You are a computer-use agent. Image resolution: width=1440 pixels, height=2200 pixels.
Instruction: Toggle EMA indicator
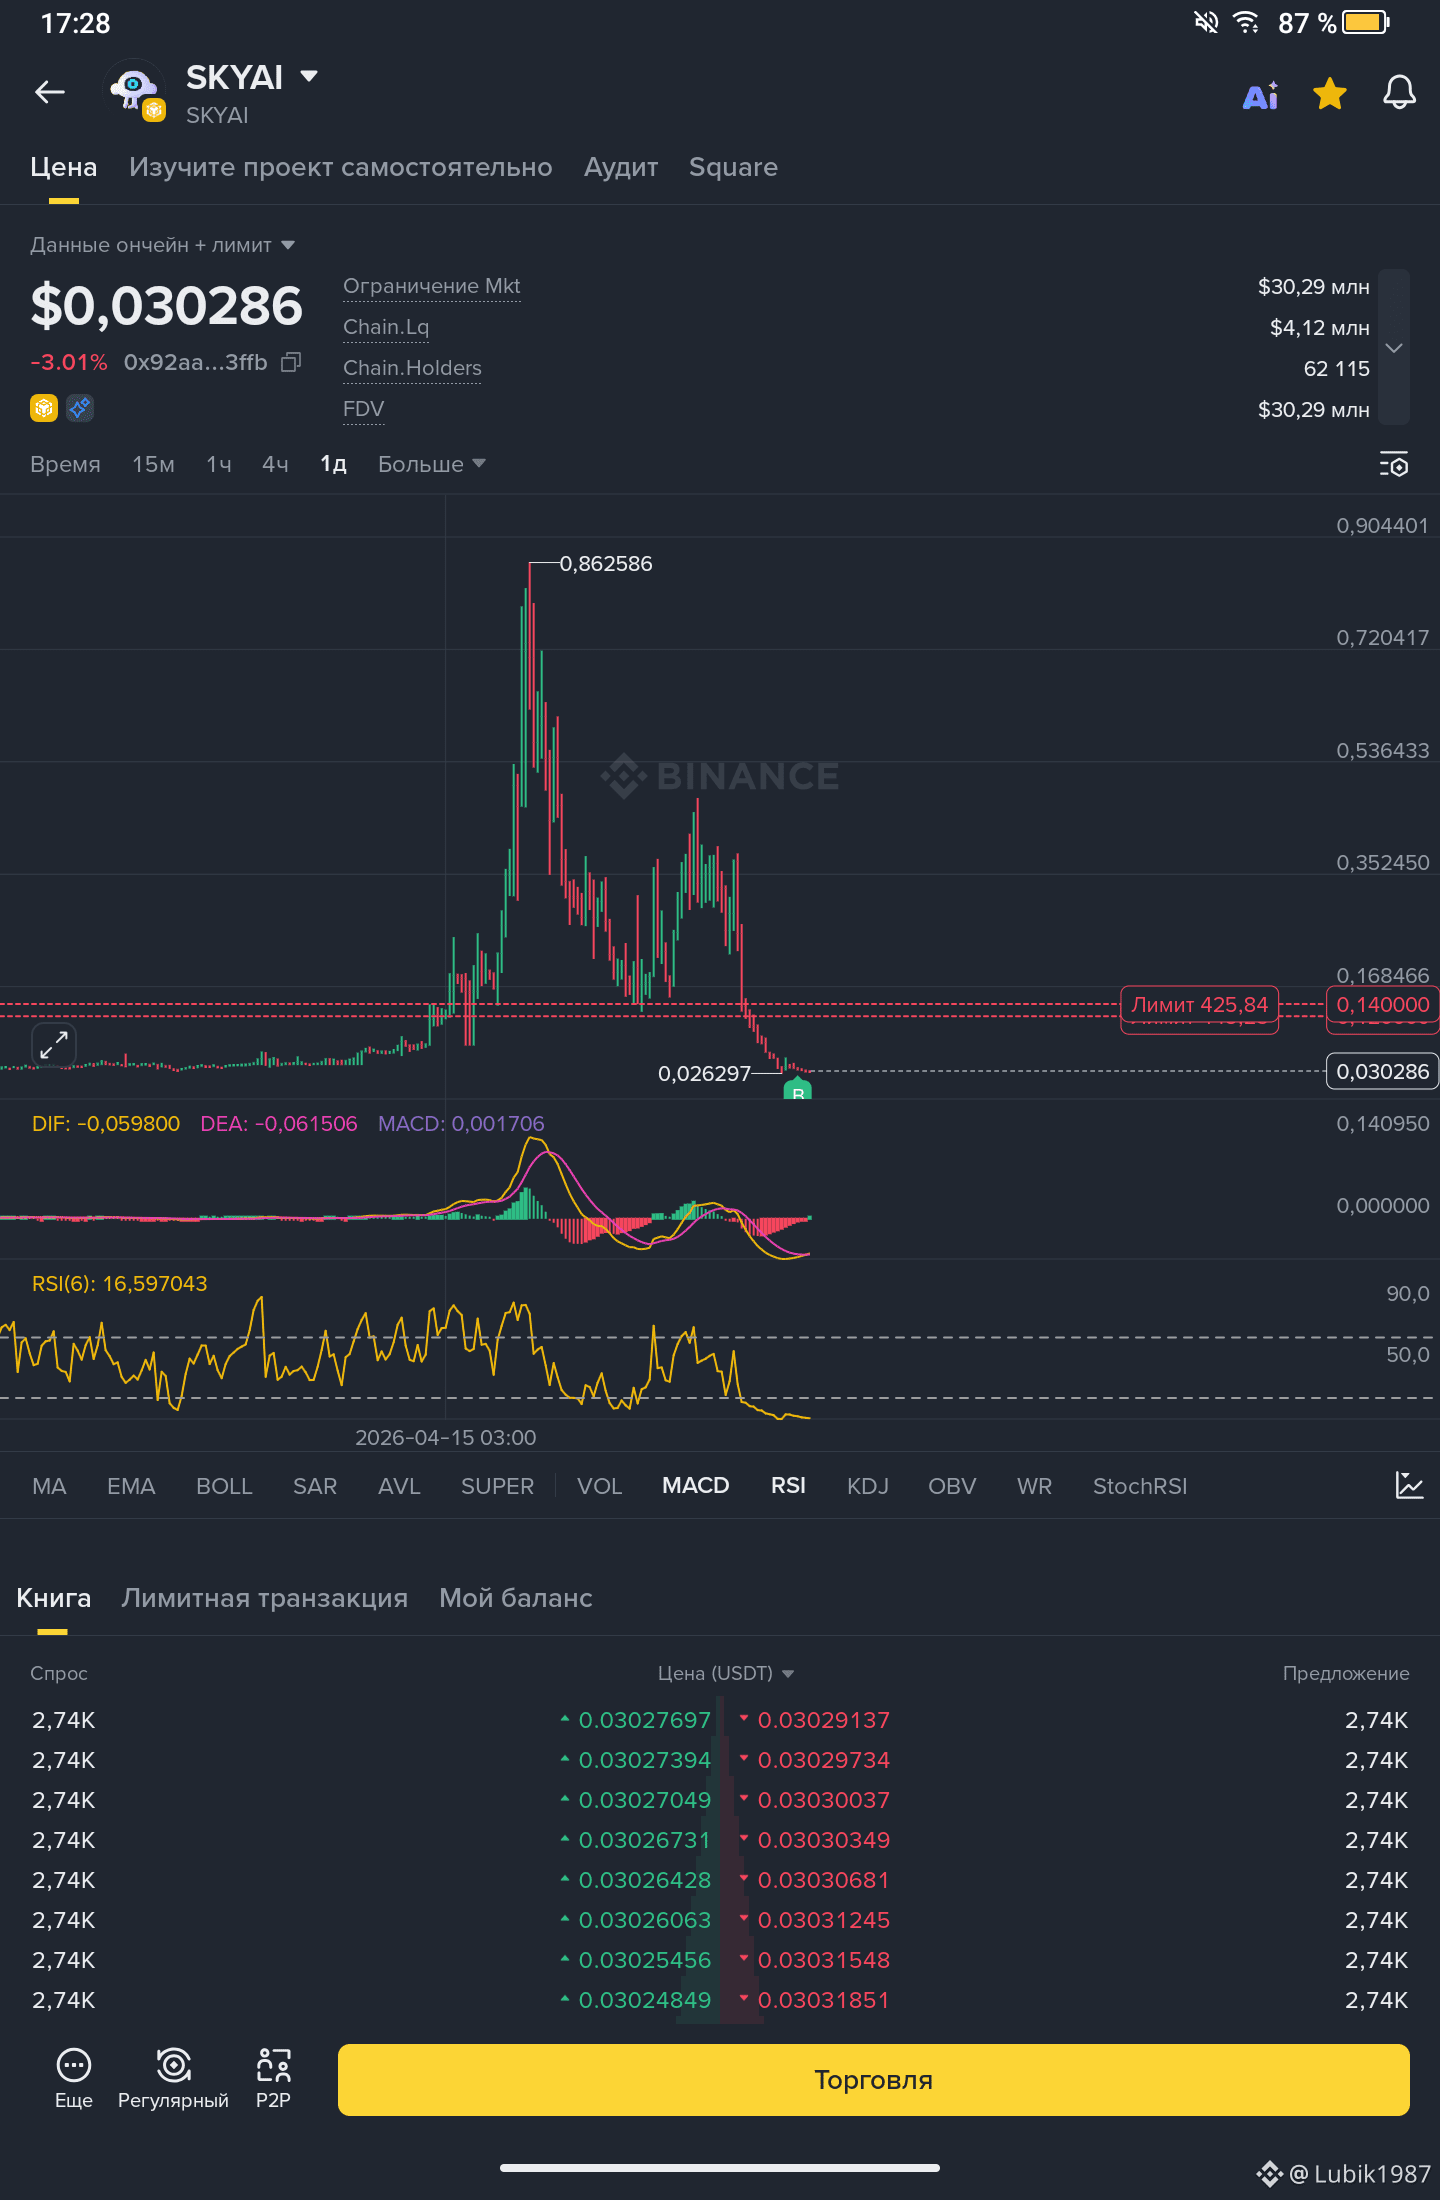(x=131, y=1486)
